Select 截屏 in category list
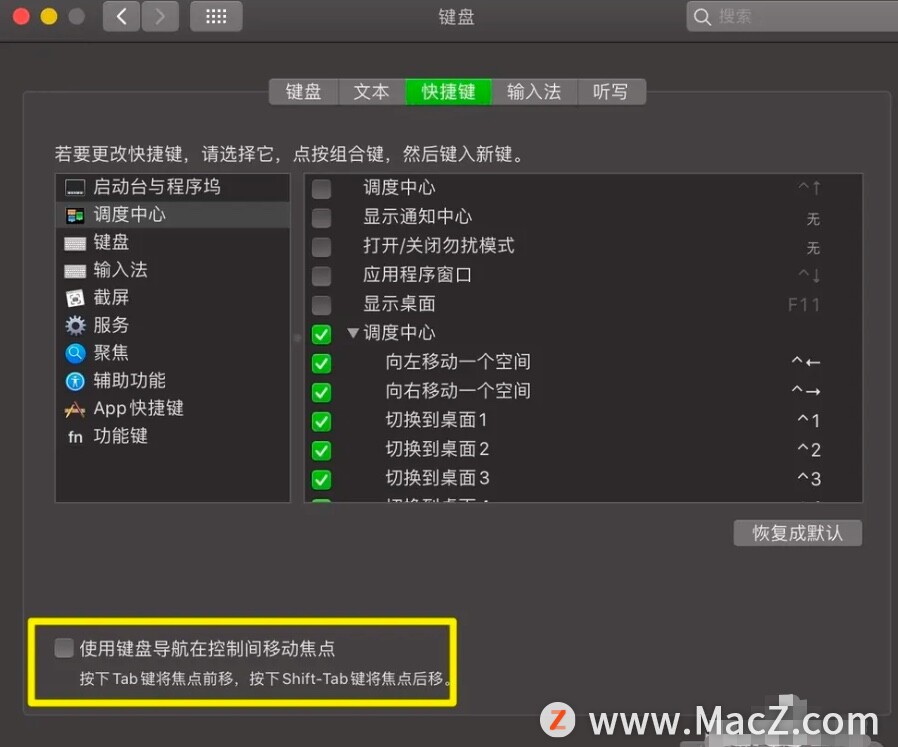898x747 pixels. click(x=173, y=298)
